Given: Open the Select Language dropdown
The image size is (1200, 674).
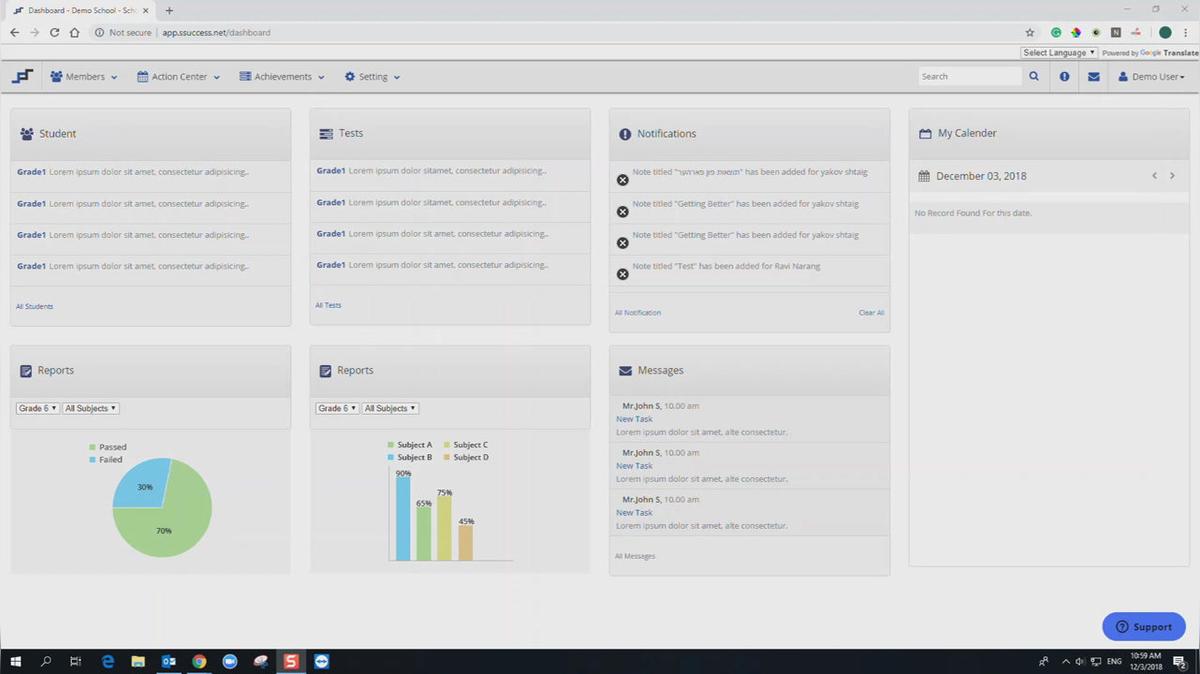Looking at the screenshot, I should (x=1059, y=53).
